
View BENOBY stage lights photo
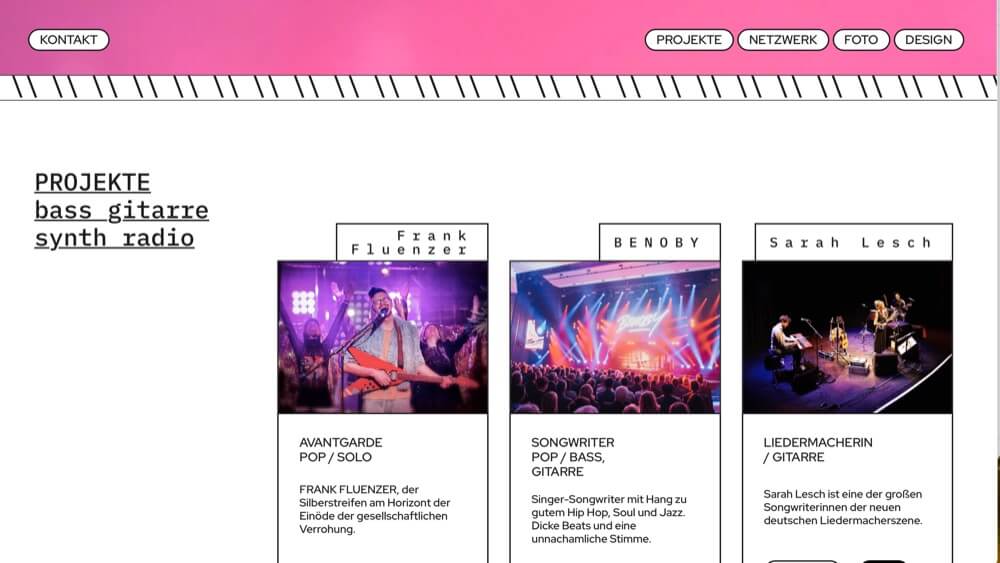tap(615, 337)
